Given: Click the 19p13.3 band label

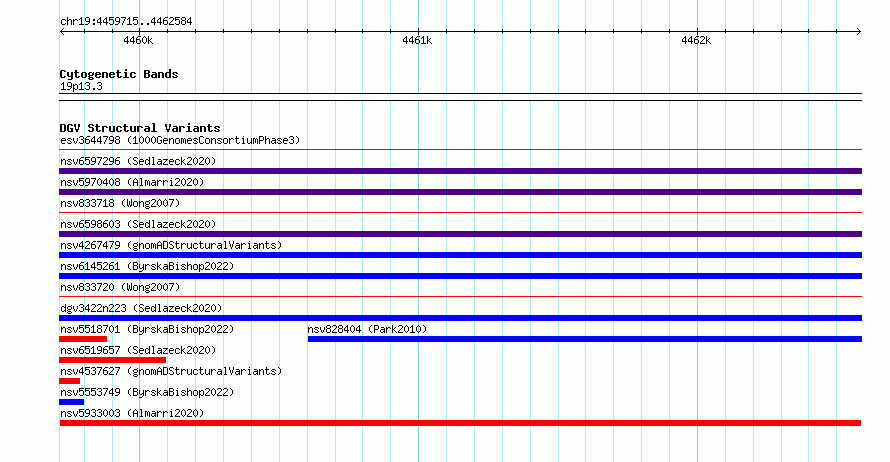Looking at the screenshot, I should [81, 86].
